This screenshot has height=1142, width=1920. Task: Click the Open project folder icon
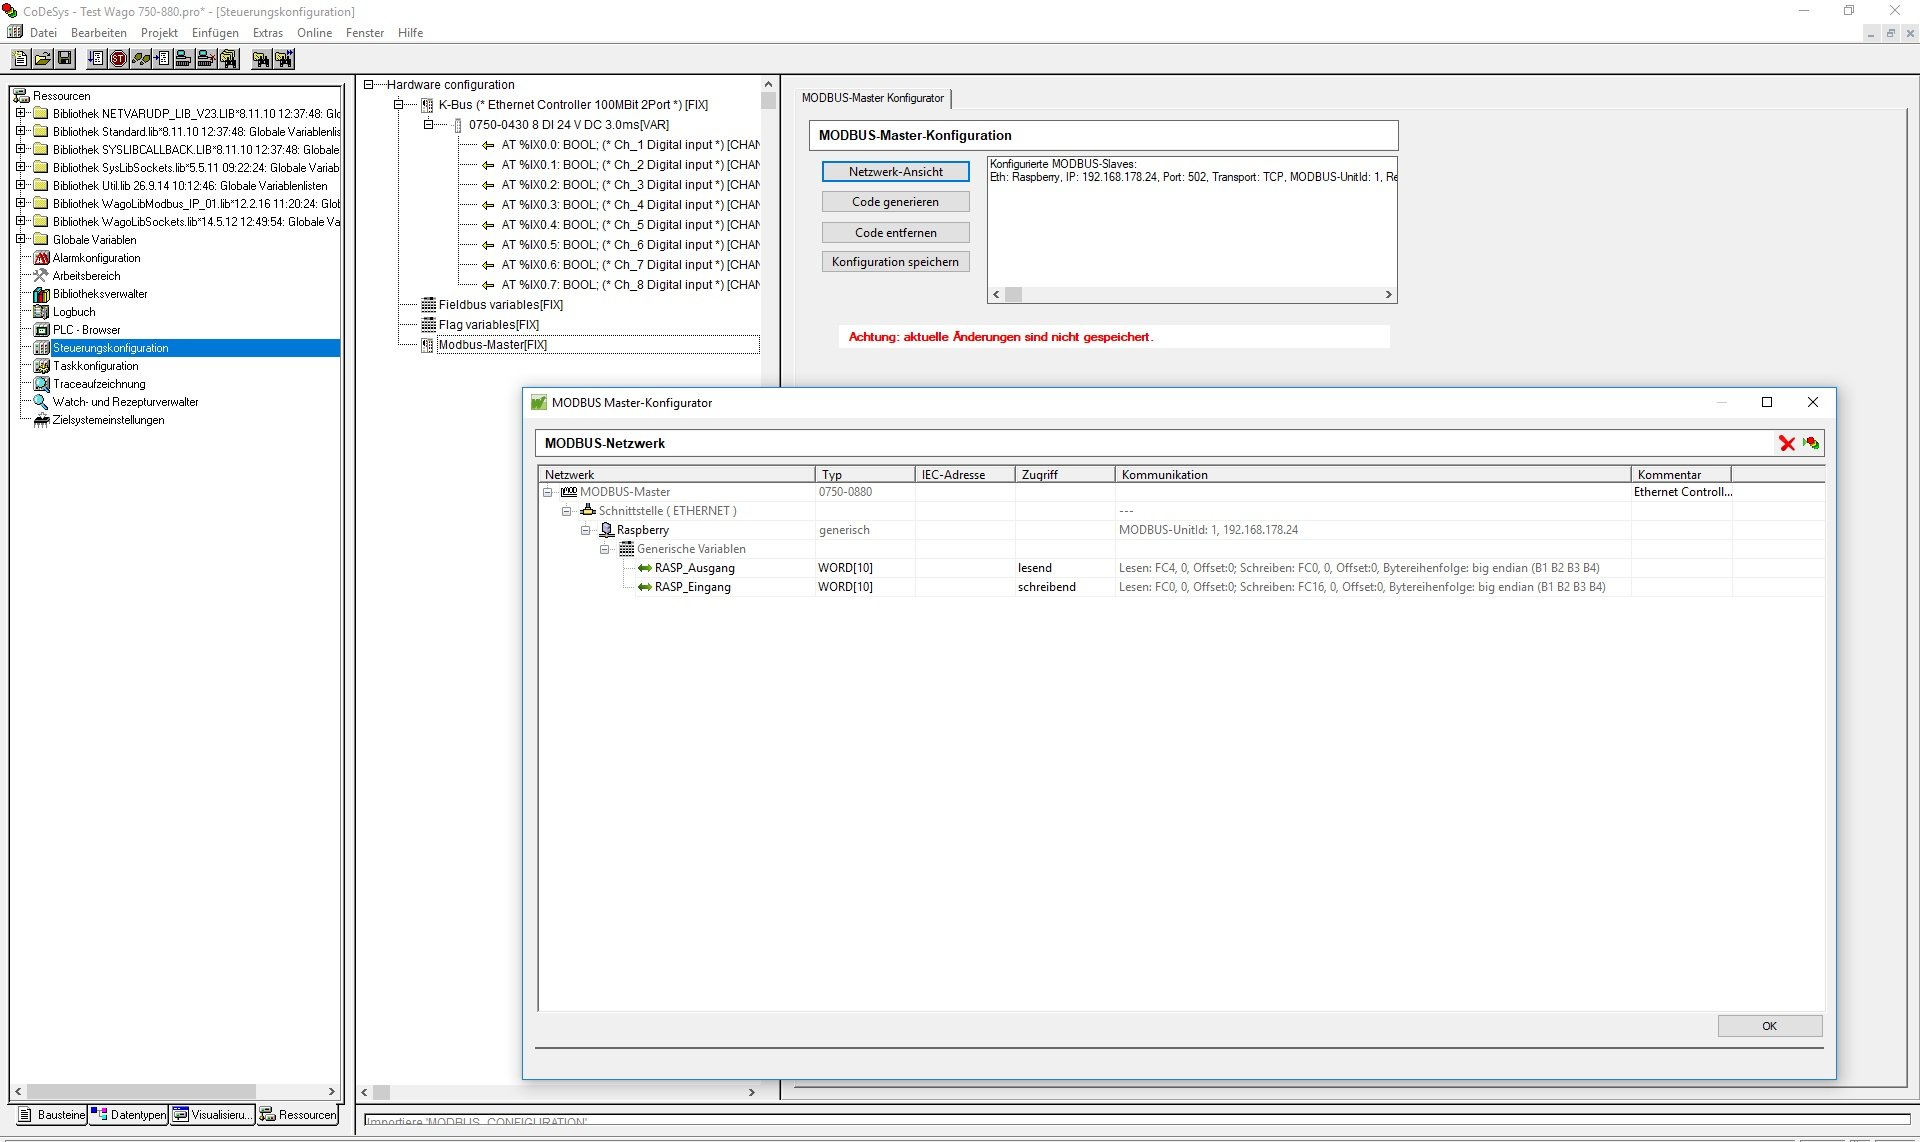pyautogui.click(x=43, y=59)
